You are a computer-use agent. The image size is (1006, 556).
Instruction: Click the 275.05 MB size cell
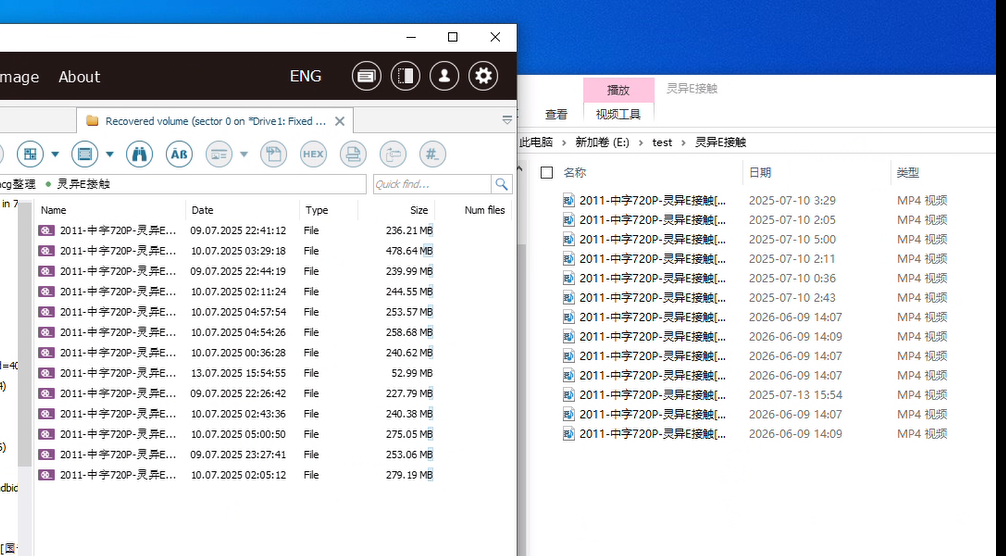coord(409,434)
